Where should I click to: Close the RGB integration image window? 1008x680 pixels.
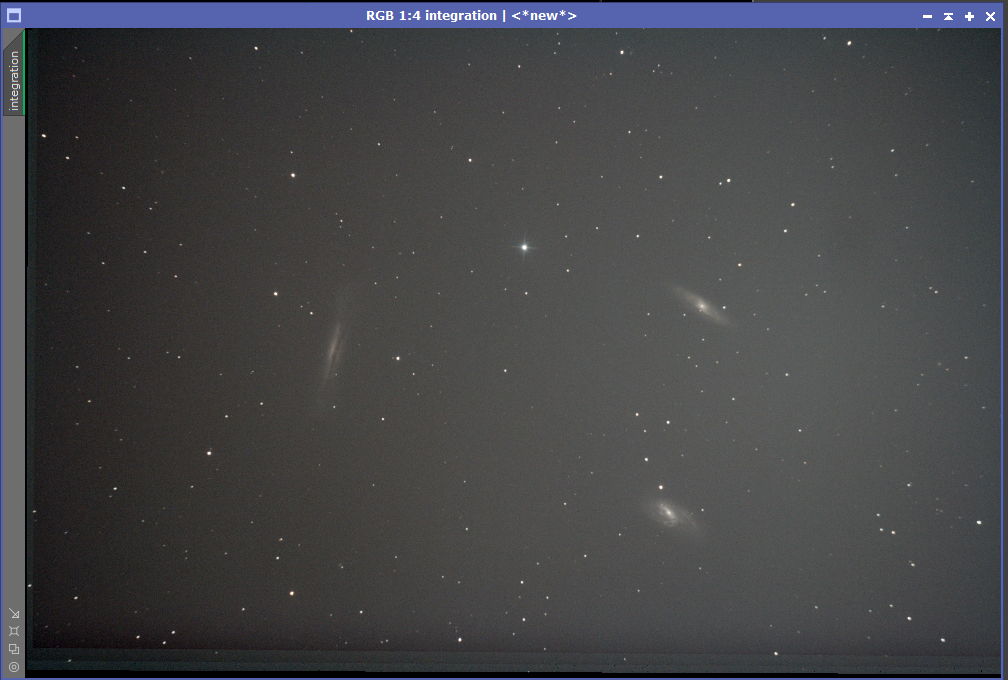pos(991,16)
